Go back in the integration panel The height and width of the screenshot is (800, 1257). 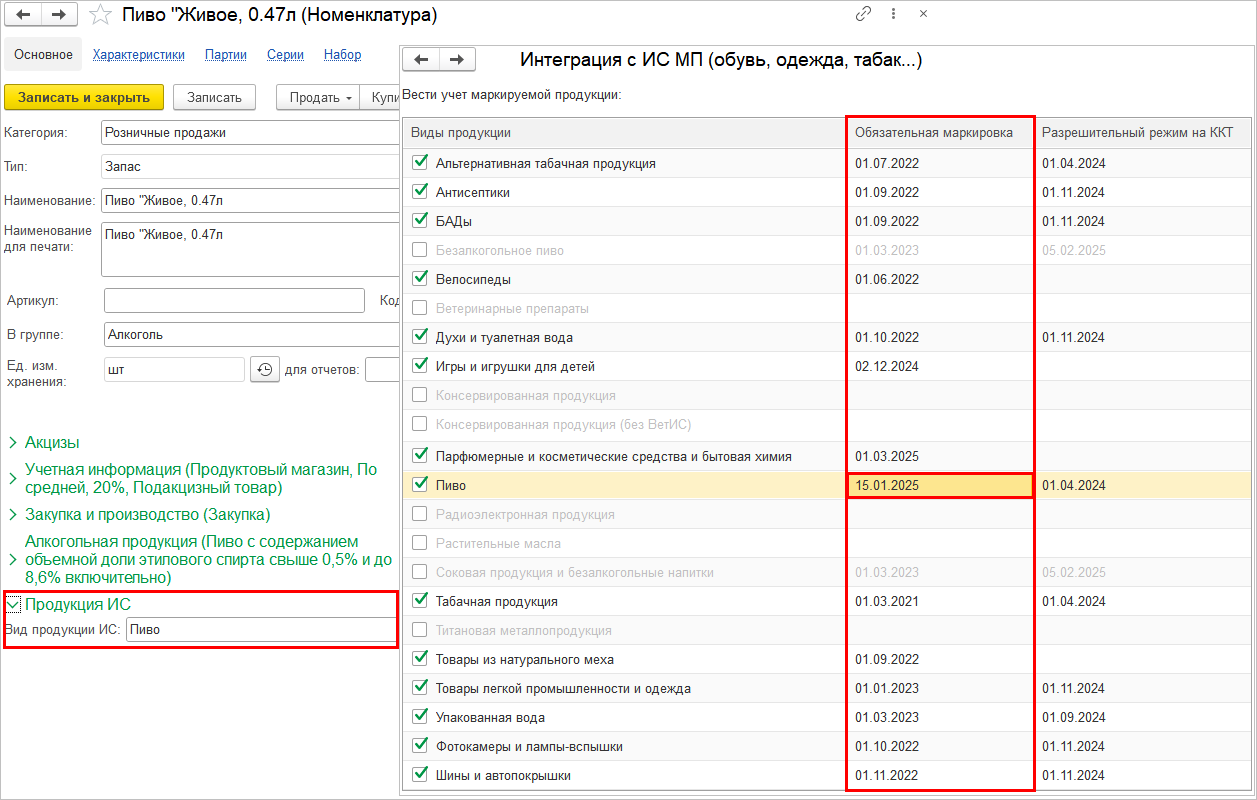pos(421,60)
